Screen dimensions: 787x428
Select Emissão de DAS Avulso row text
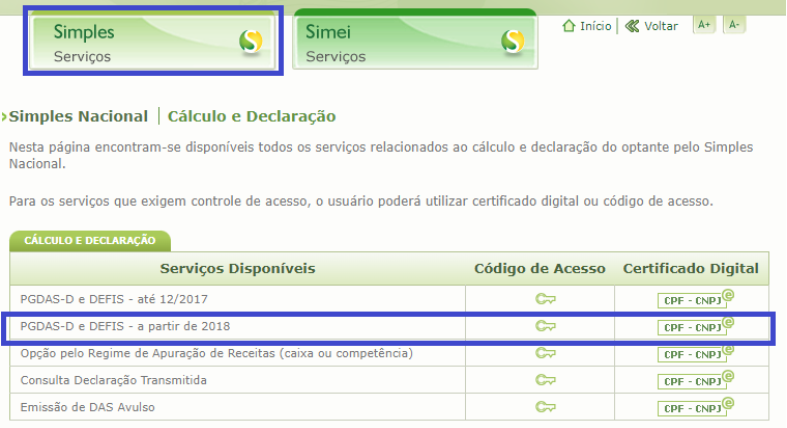pos(87,407)
